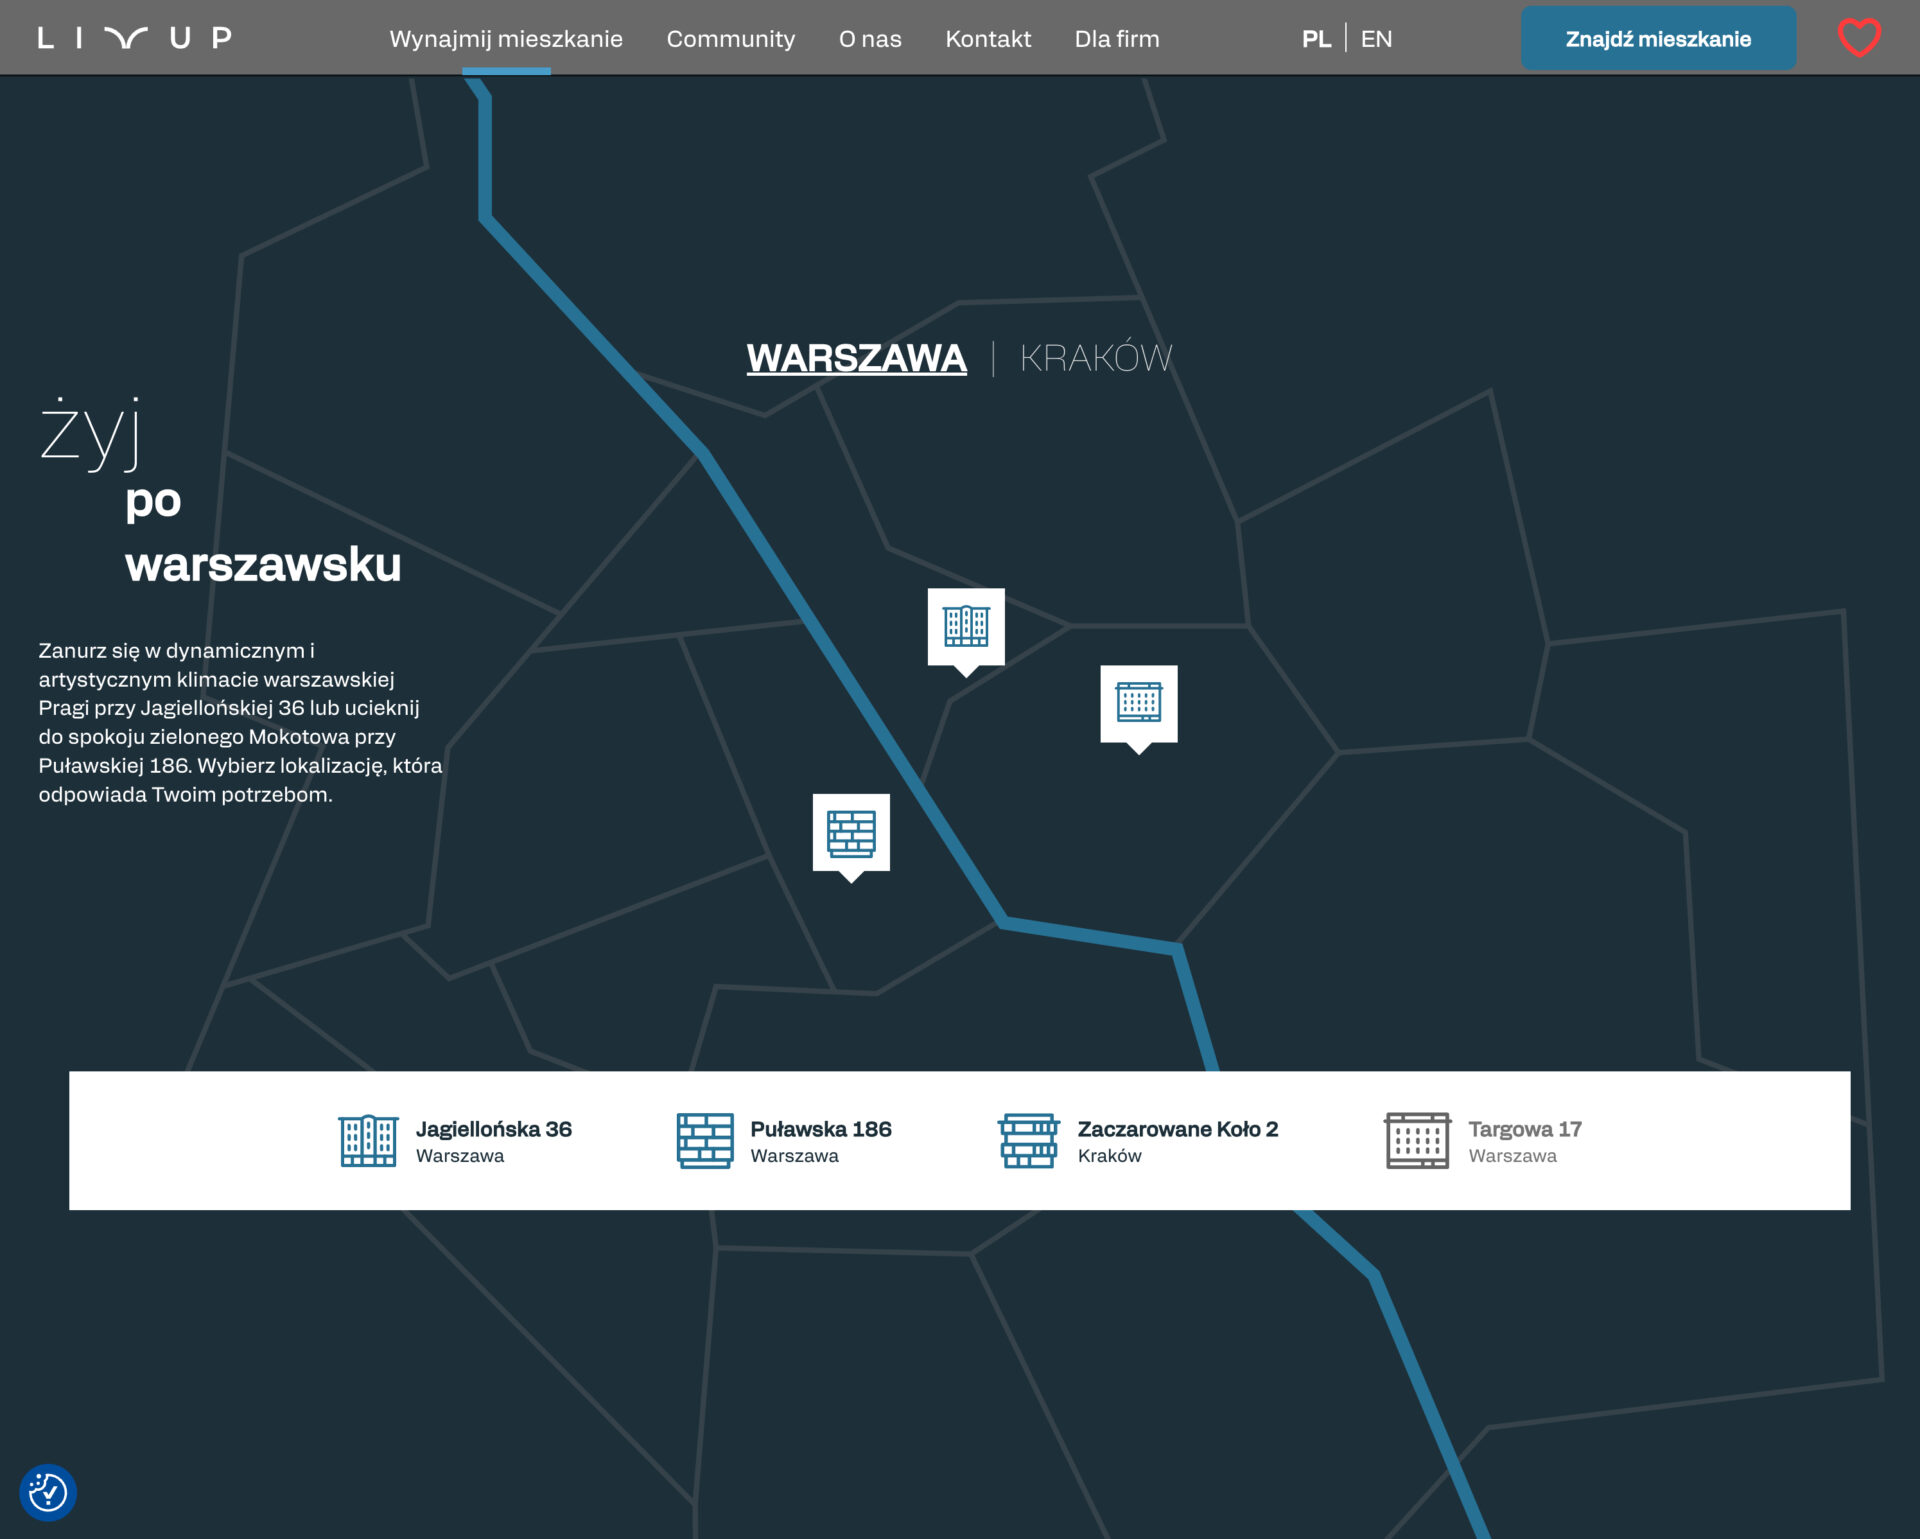1920x1539 pixels.
Task: Click the LivUp logo
Action: click(x=135, y=38)
